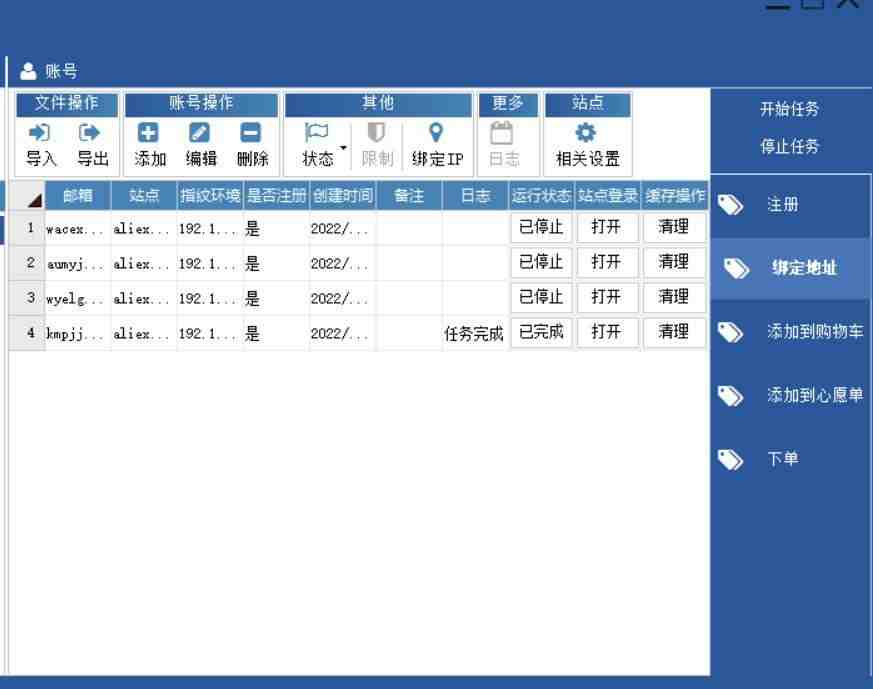Click the 日志 calendar icon
Screen dimensions: 873x689
pos(501,132)
